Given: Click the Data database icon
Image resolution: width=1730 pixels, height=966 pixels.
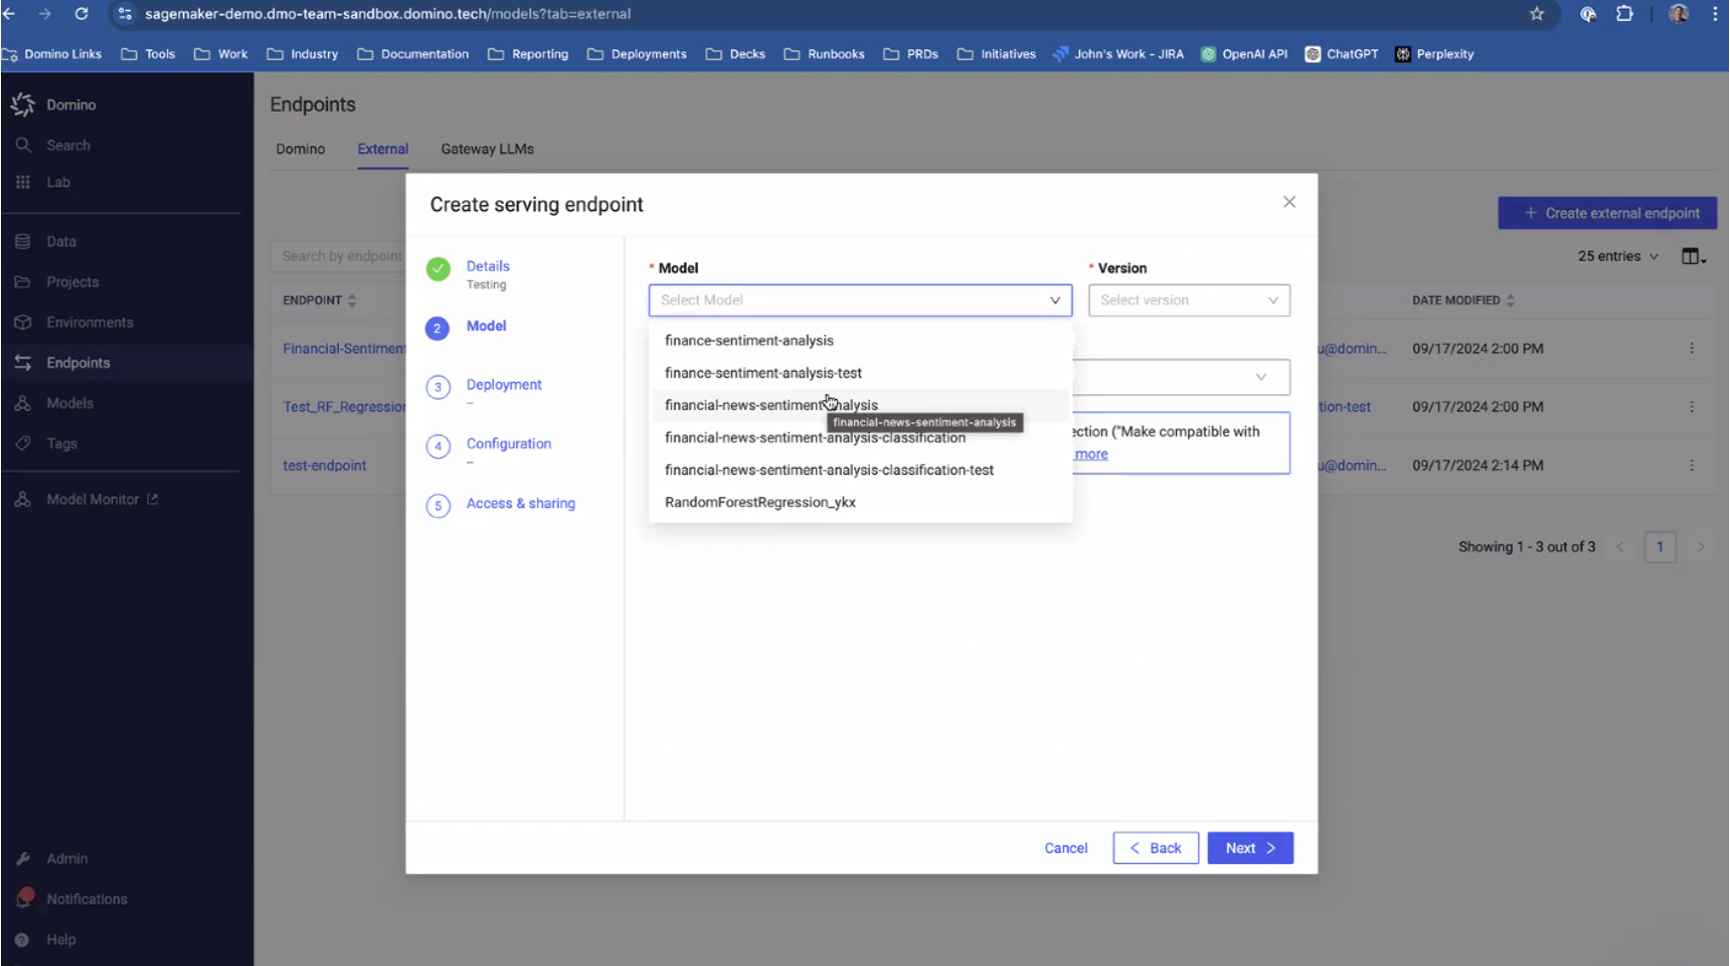Looking at the screenshot, I should click(x=23, y=241).
